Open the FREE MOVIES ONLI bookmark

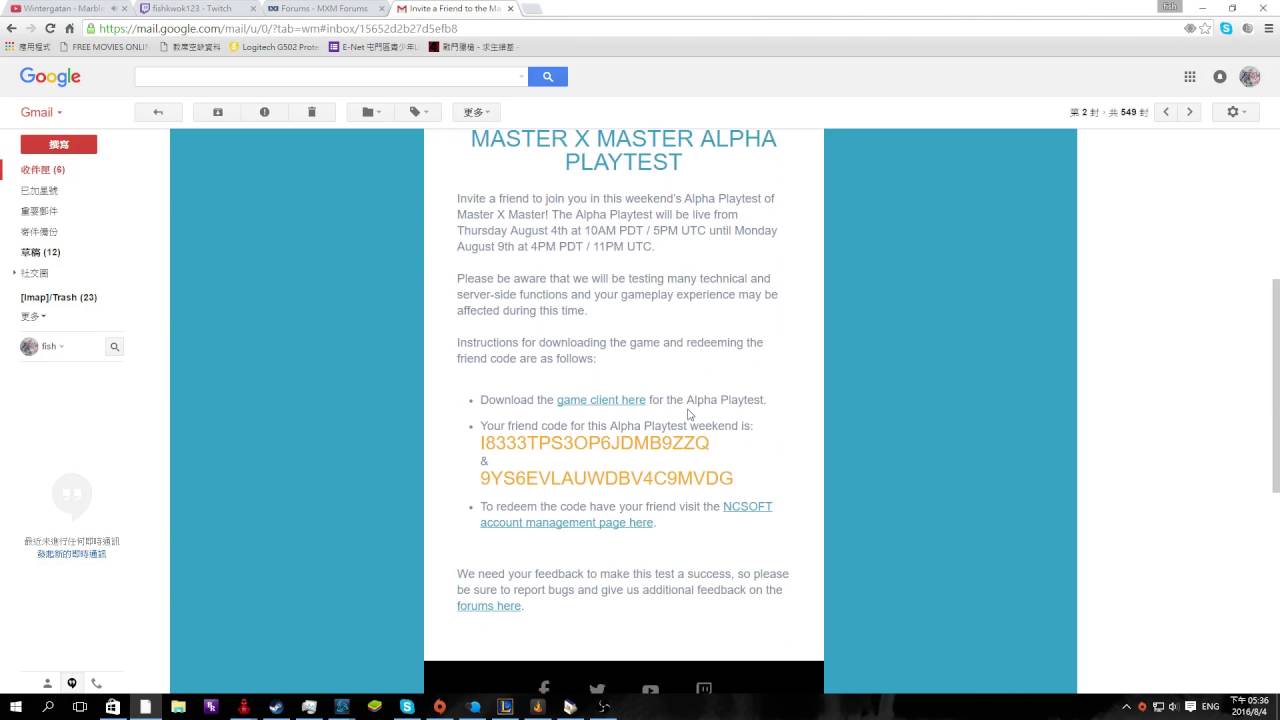[x=103, y=47]
